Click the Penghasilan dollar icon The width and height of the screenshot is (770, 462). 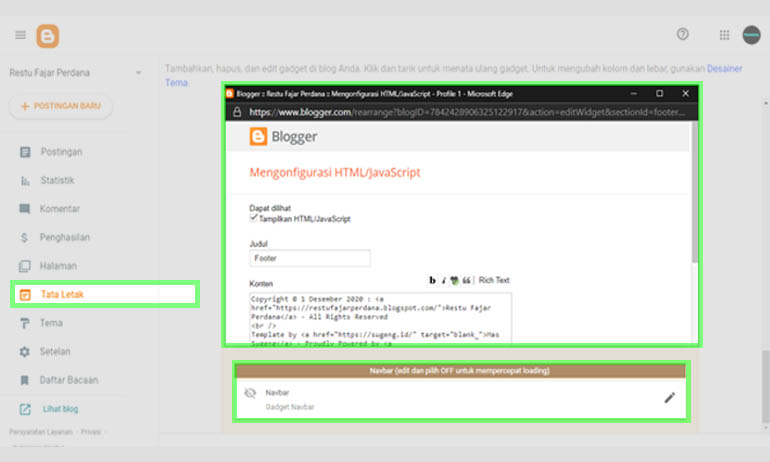click(24, 238)
